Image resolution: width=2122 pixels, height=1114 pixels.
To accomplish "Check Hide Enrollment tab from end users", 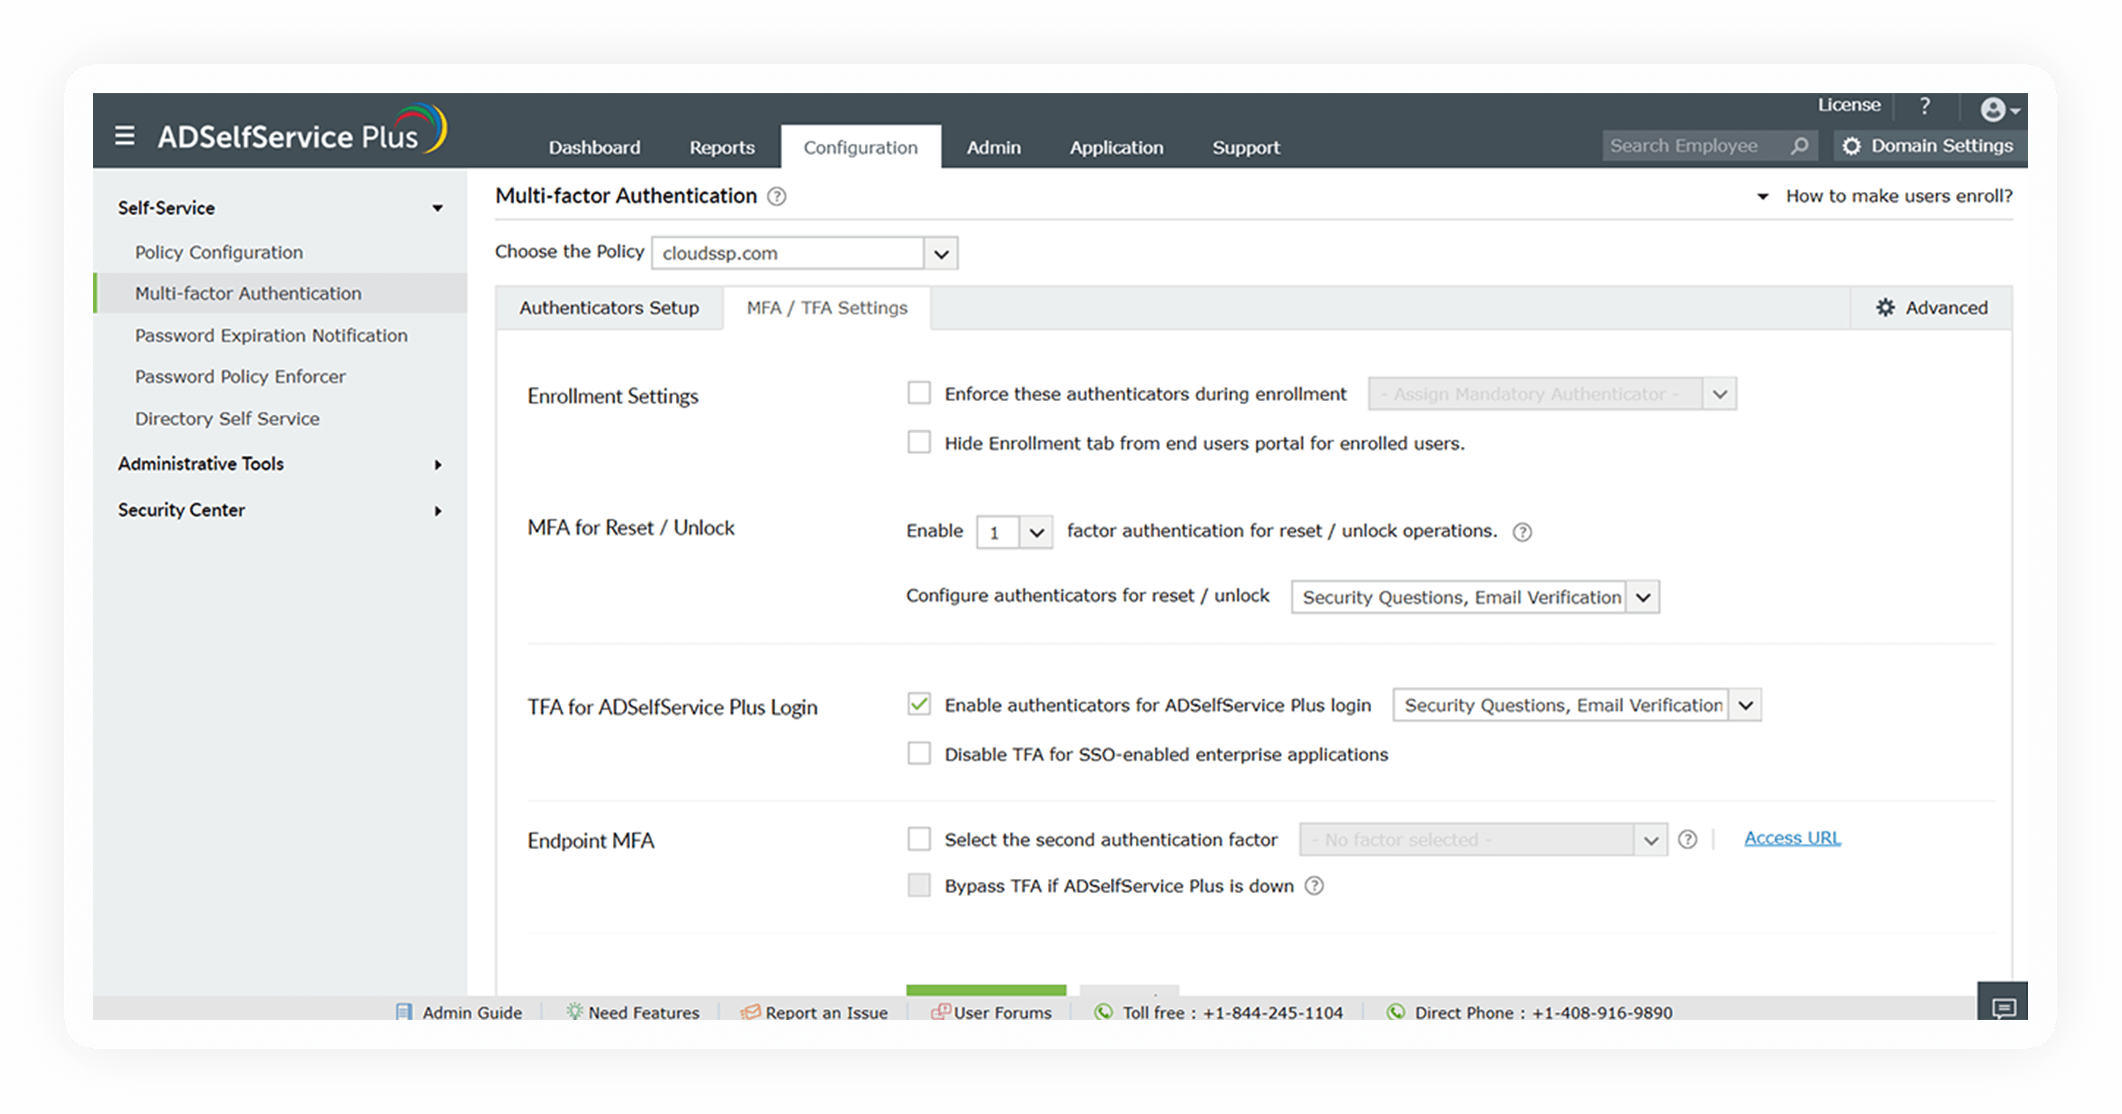I will click(918, 442).
